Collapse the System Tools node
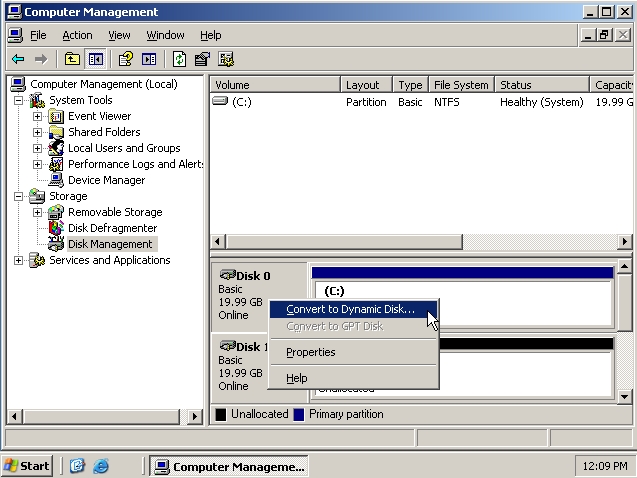637x478 pixels. [18, 100]
